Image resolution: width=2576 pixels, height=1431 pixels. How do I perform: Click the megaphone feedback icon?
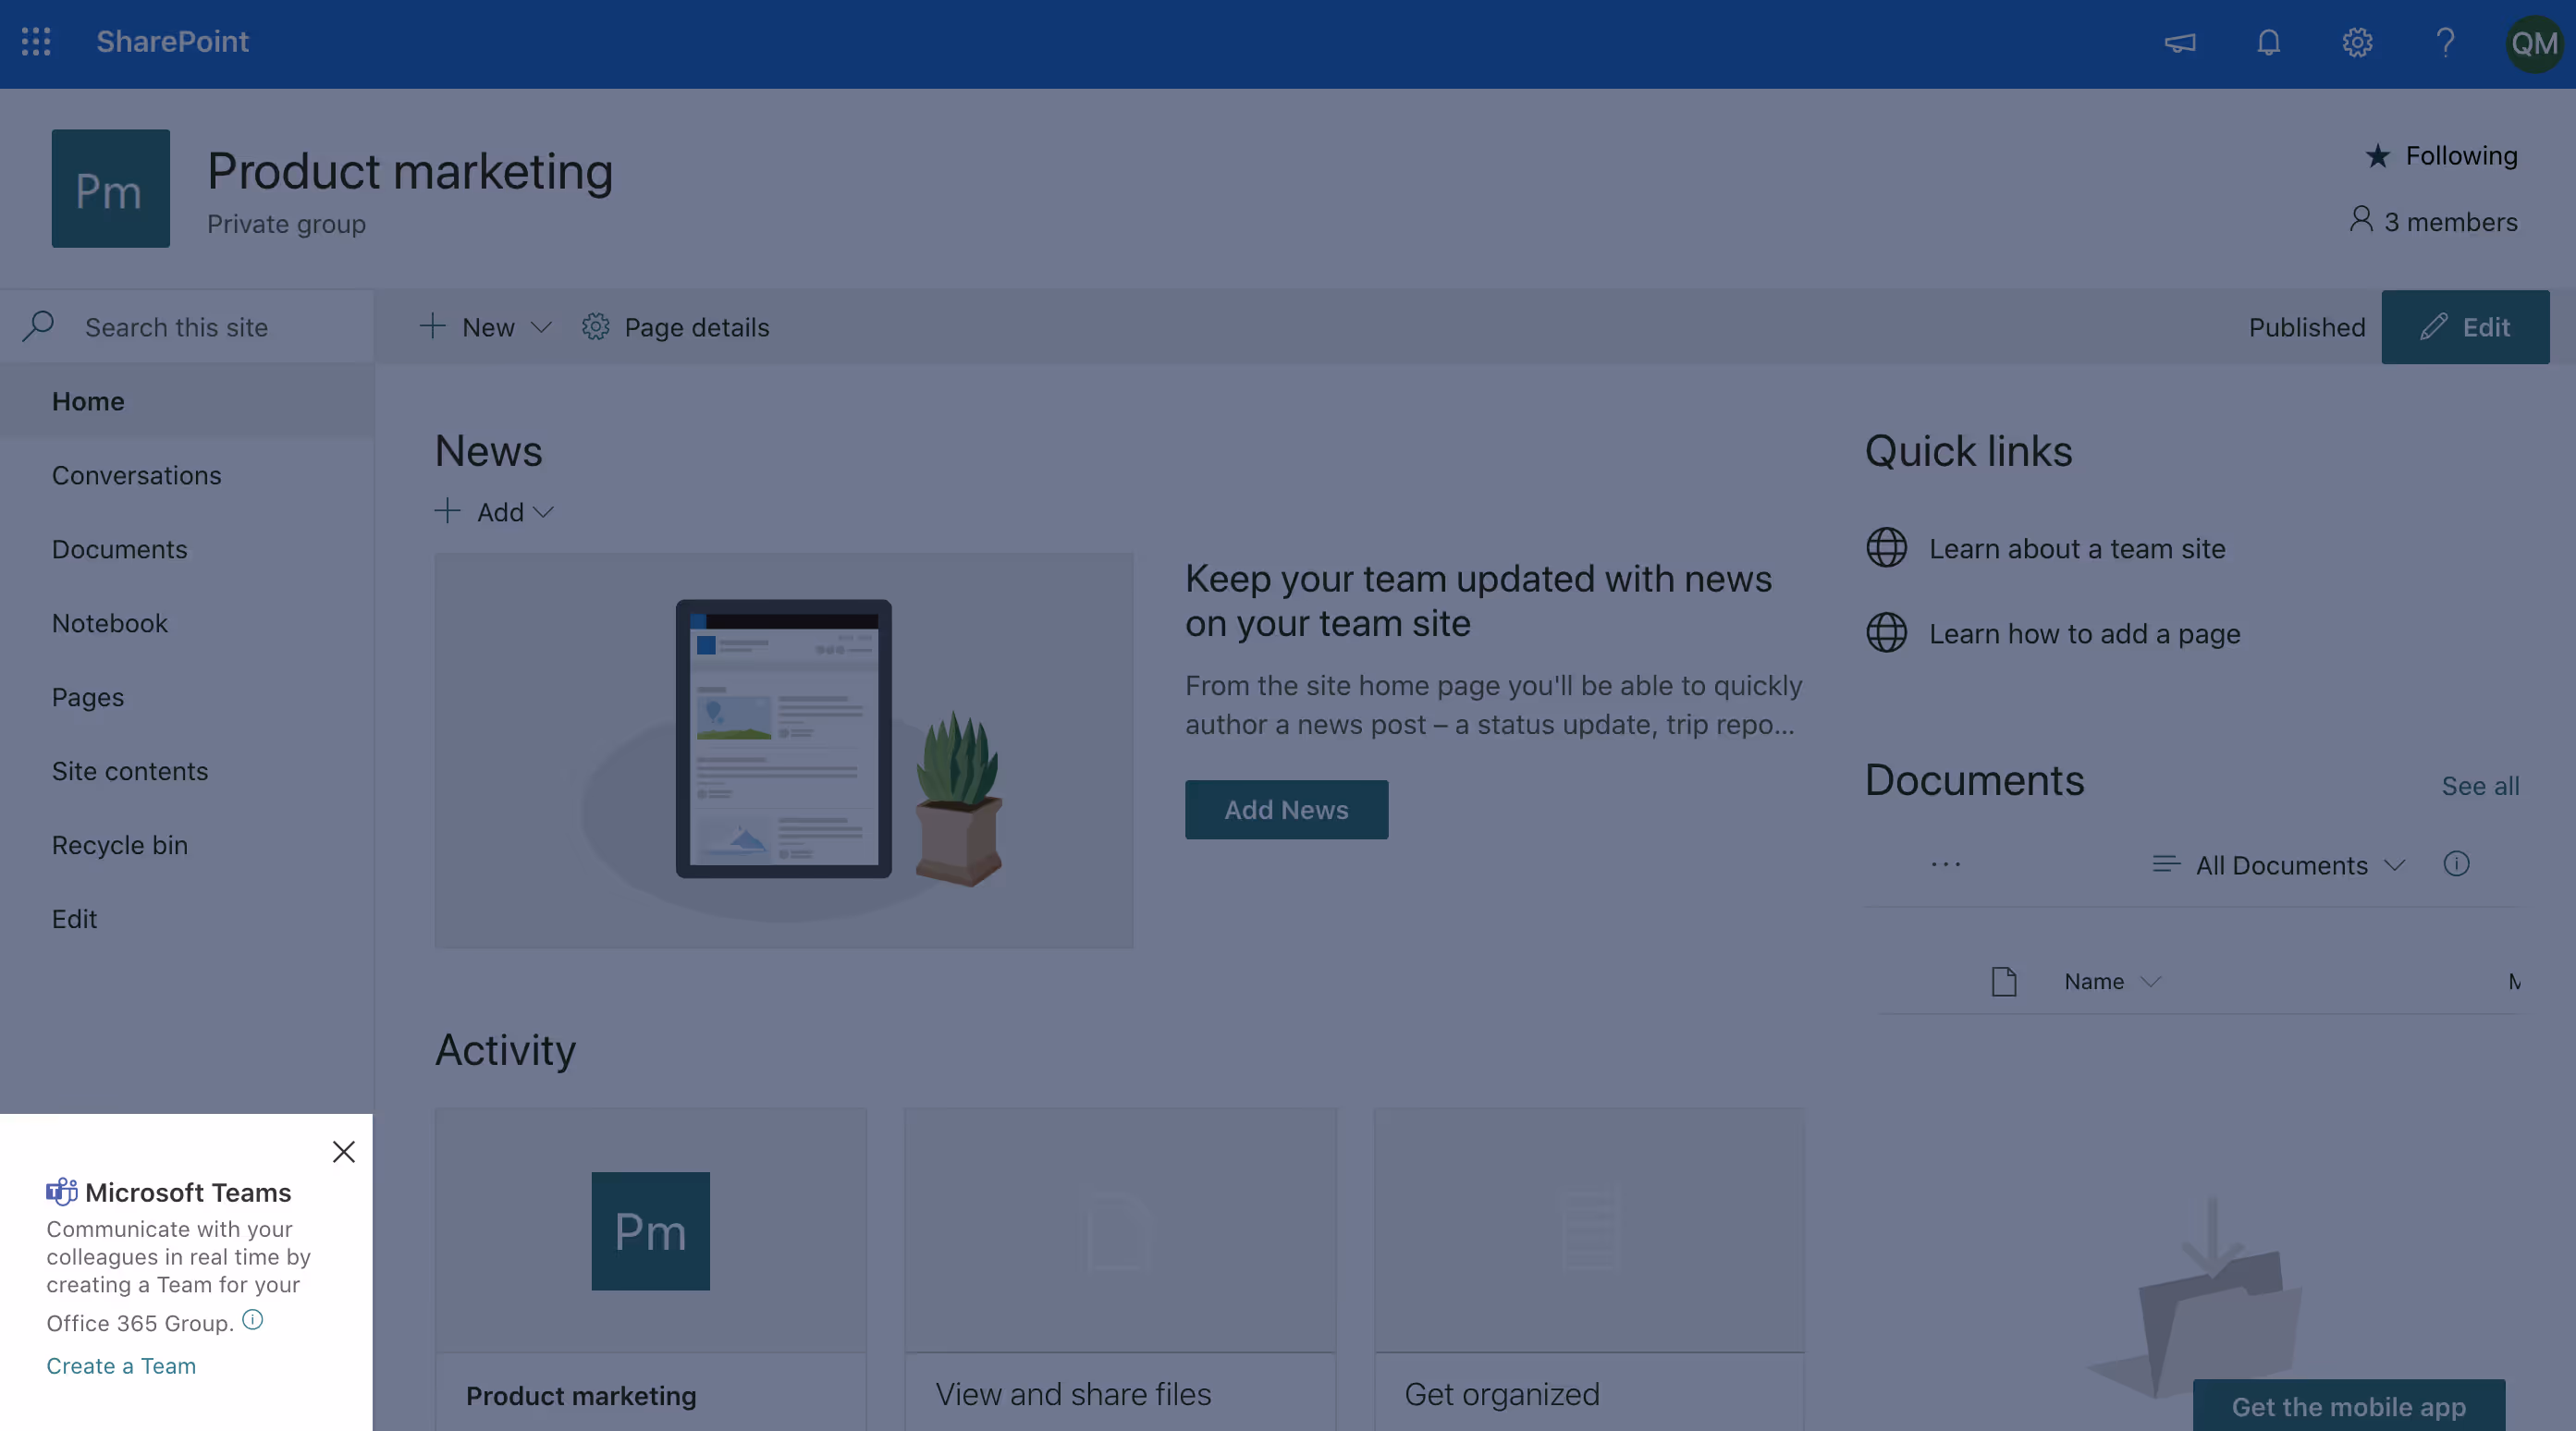(x=2180, y=43)
